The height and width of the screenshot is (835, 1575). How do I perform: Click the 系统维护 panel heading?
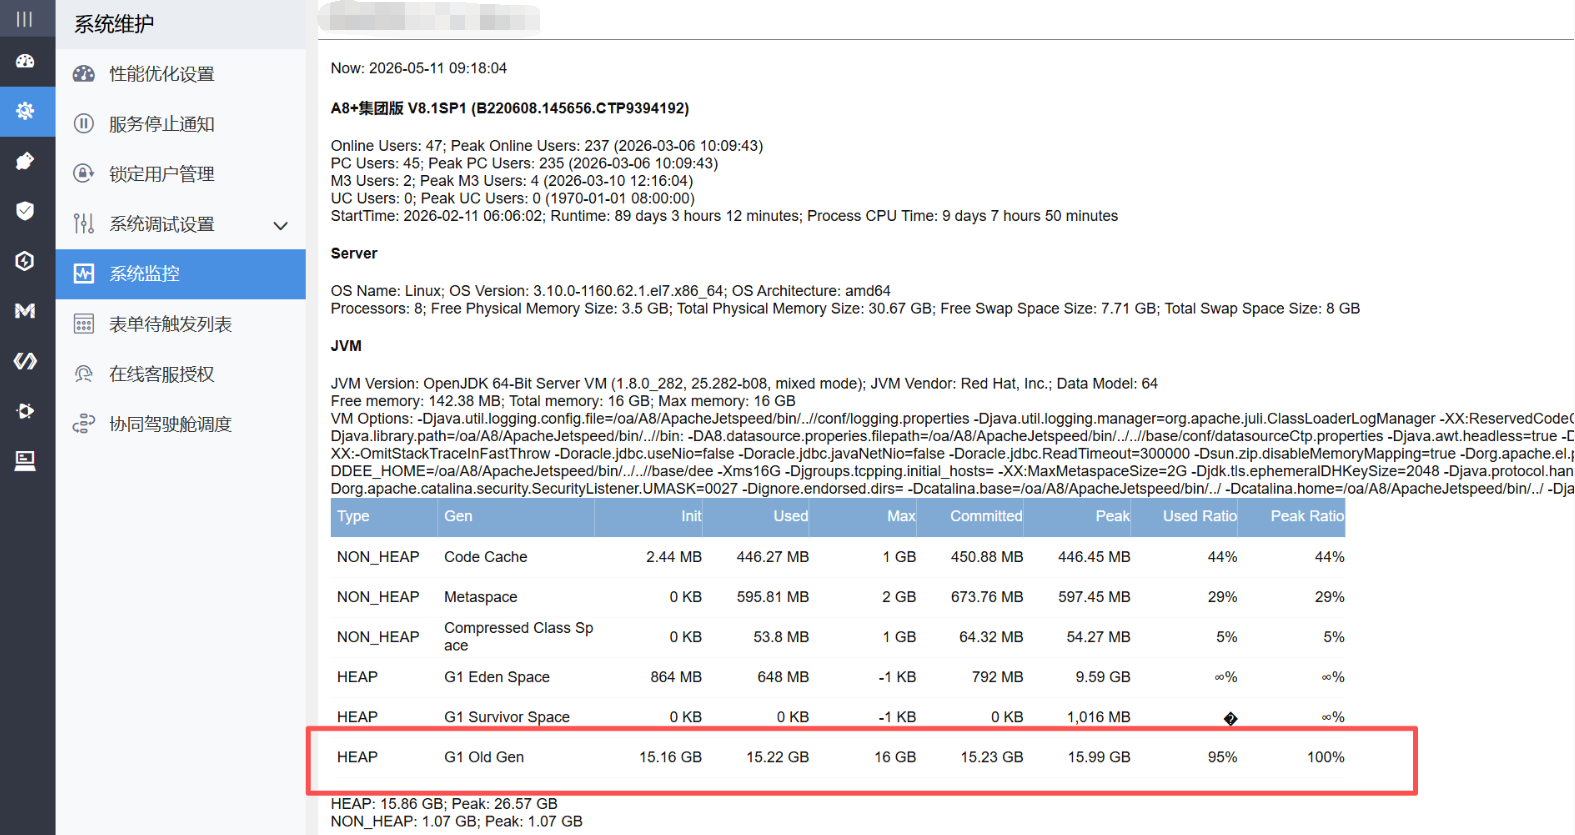[x=114, y=24]
